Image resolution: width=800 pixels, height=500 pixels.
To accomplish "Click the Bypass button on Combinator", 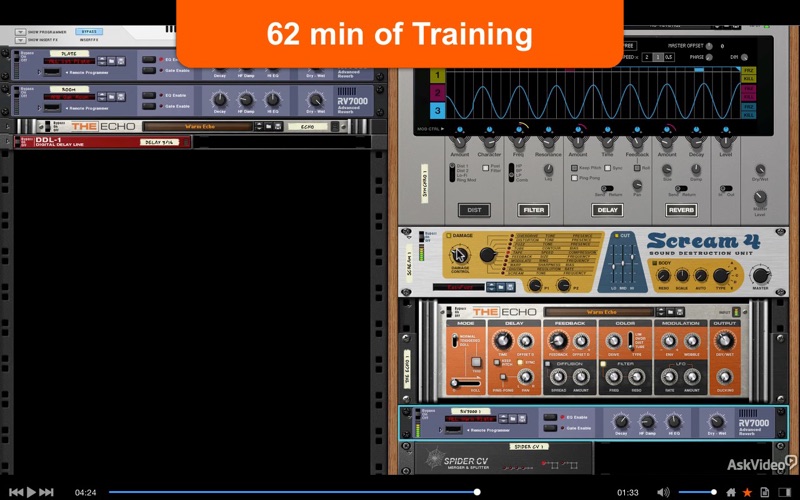I will 89,32.
